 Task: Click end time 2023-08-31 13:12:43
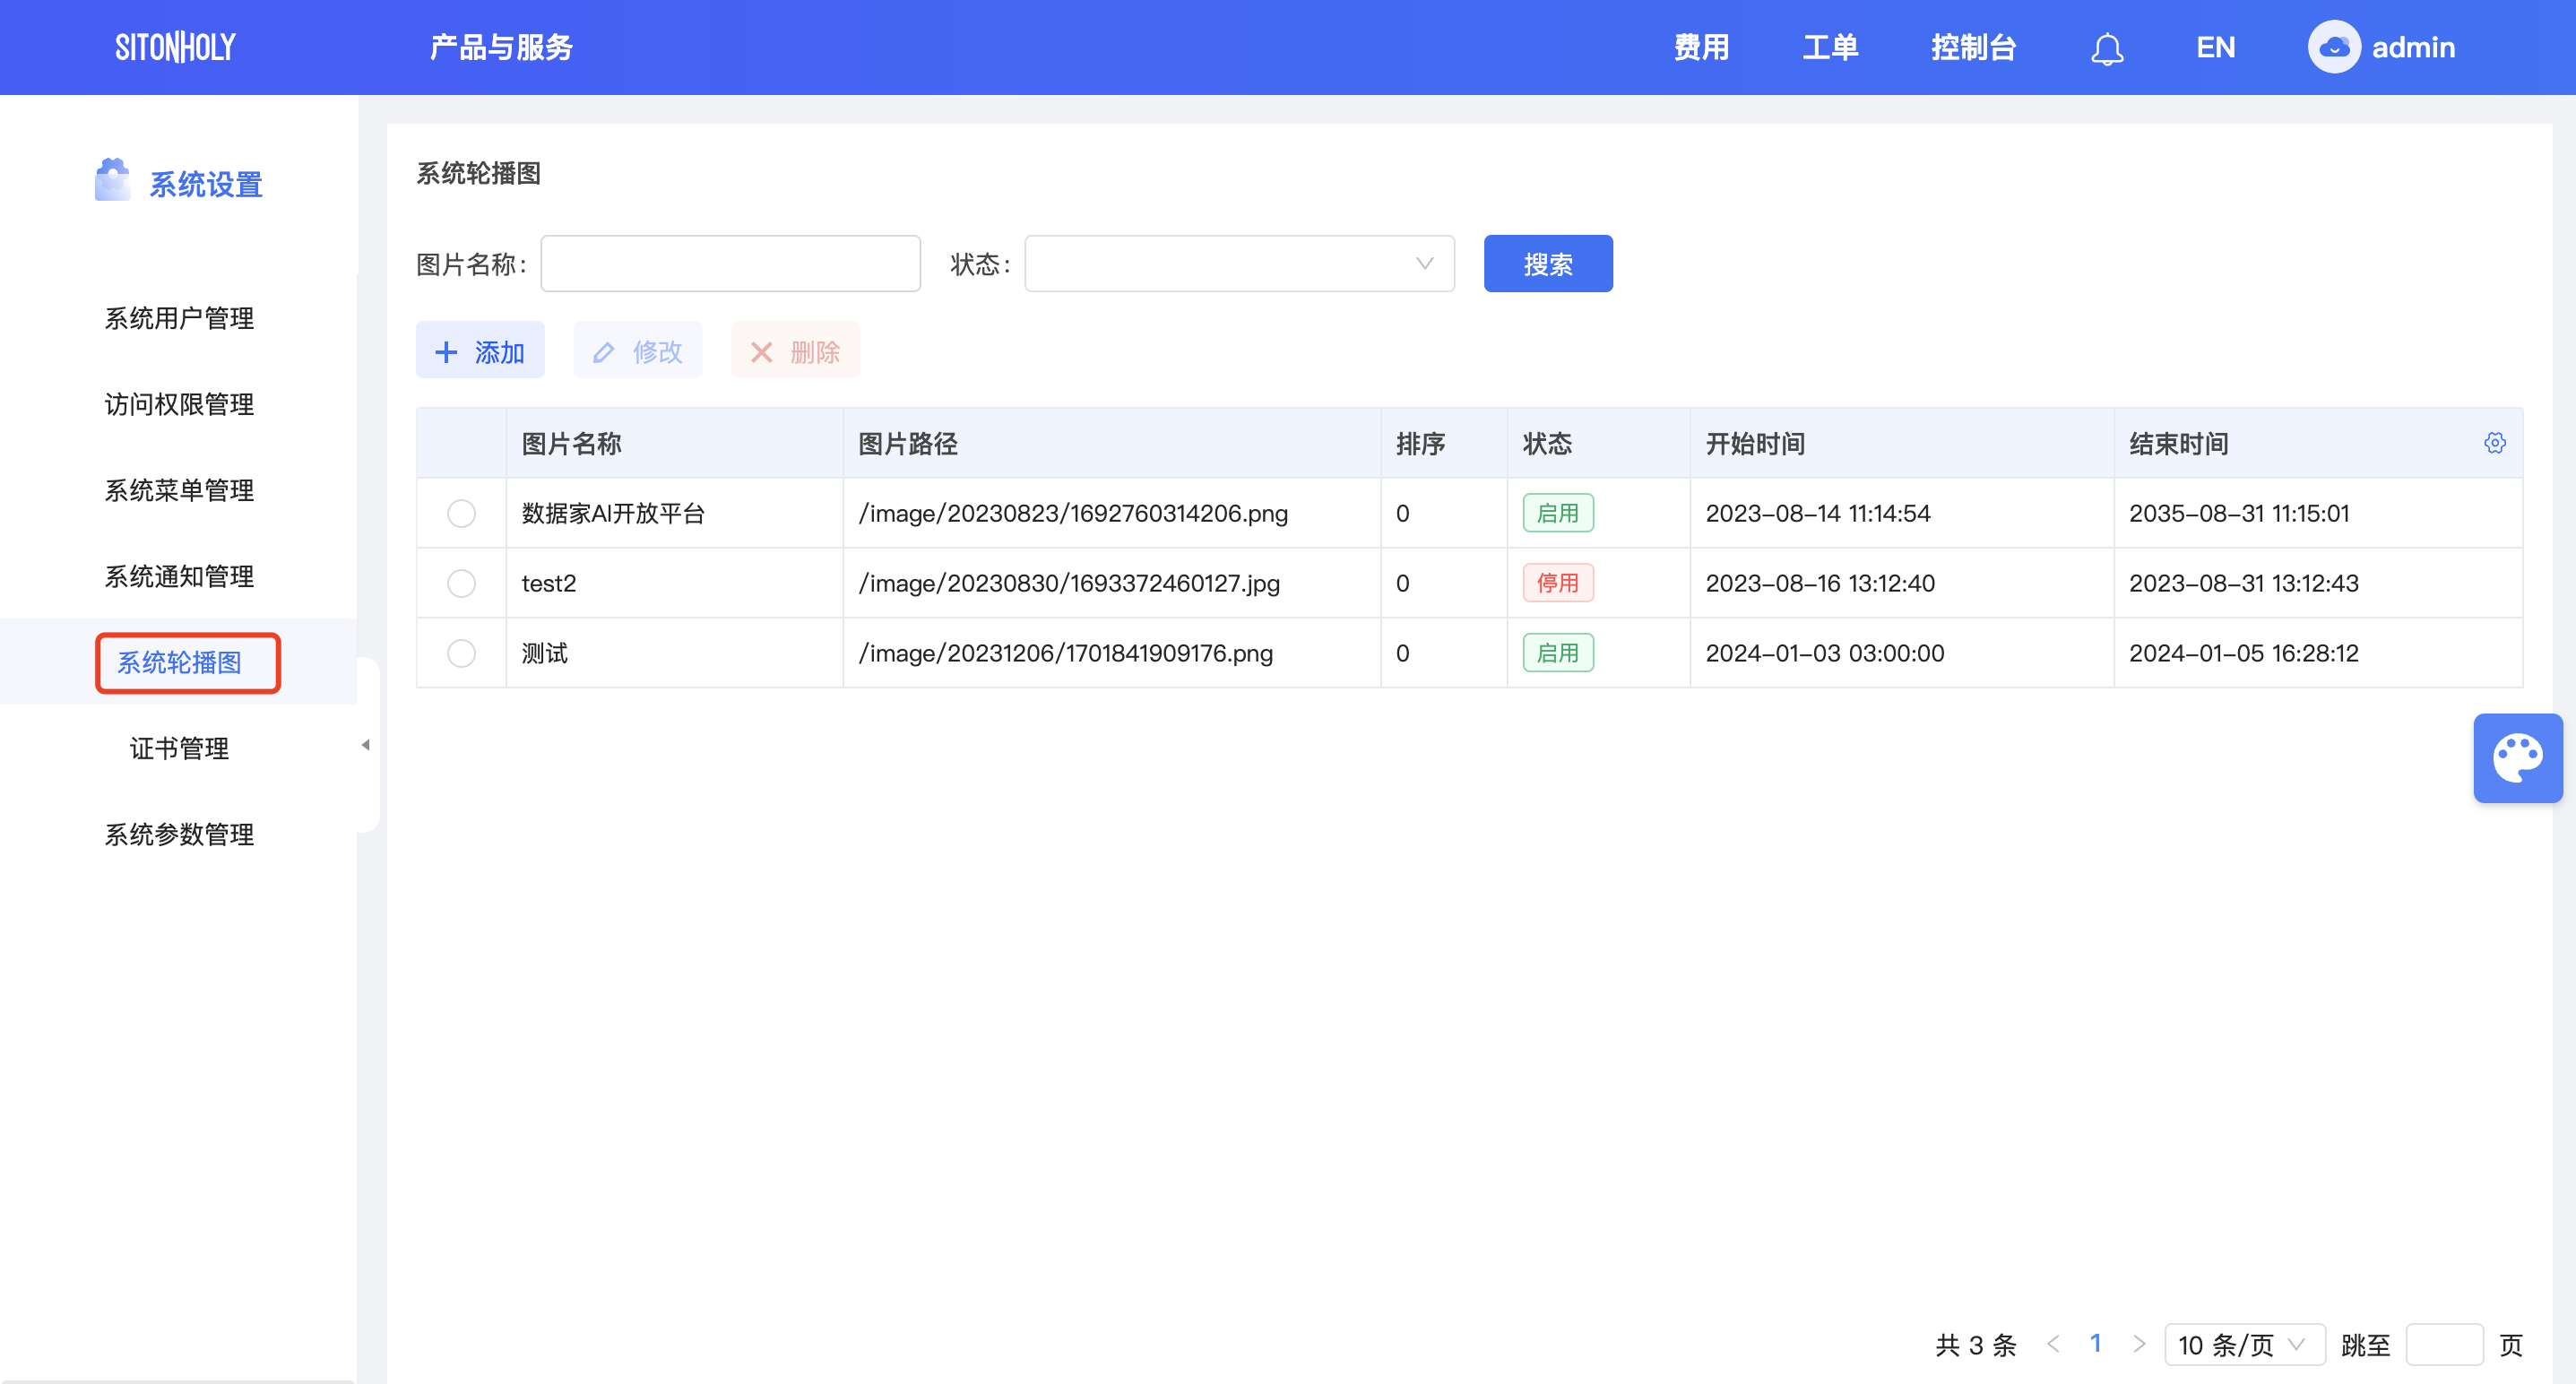[x=2243, y=583]
